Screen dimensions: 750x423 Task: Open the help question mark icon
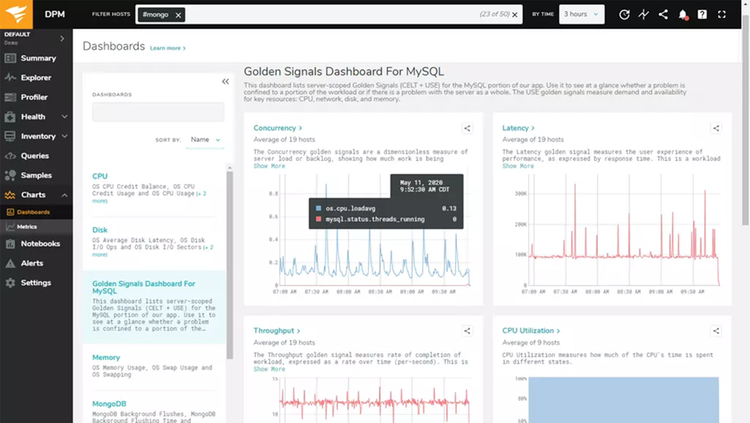(x=702, y=14)
